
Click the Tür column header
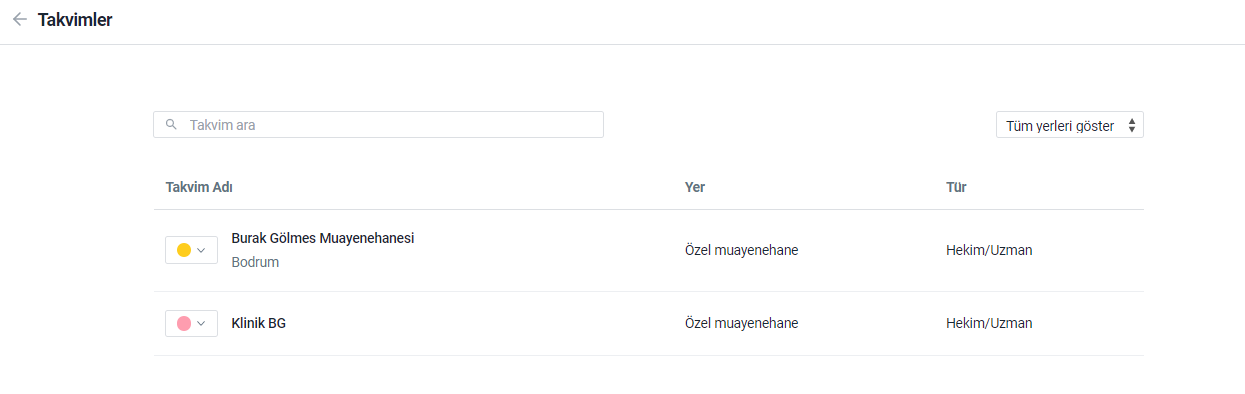coord(956,187)
